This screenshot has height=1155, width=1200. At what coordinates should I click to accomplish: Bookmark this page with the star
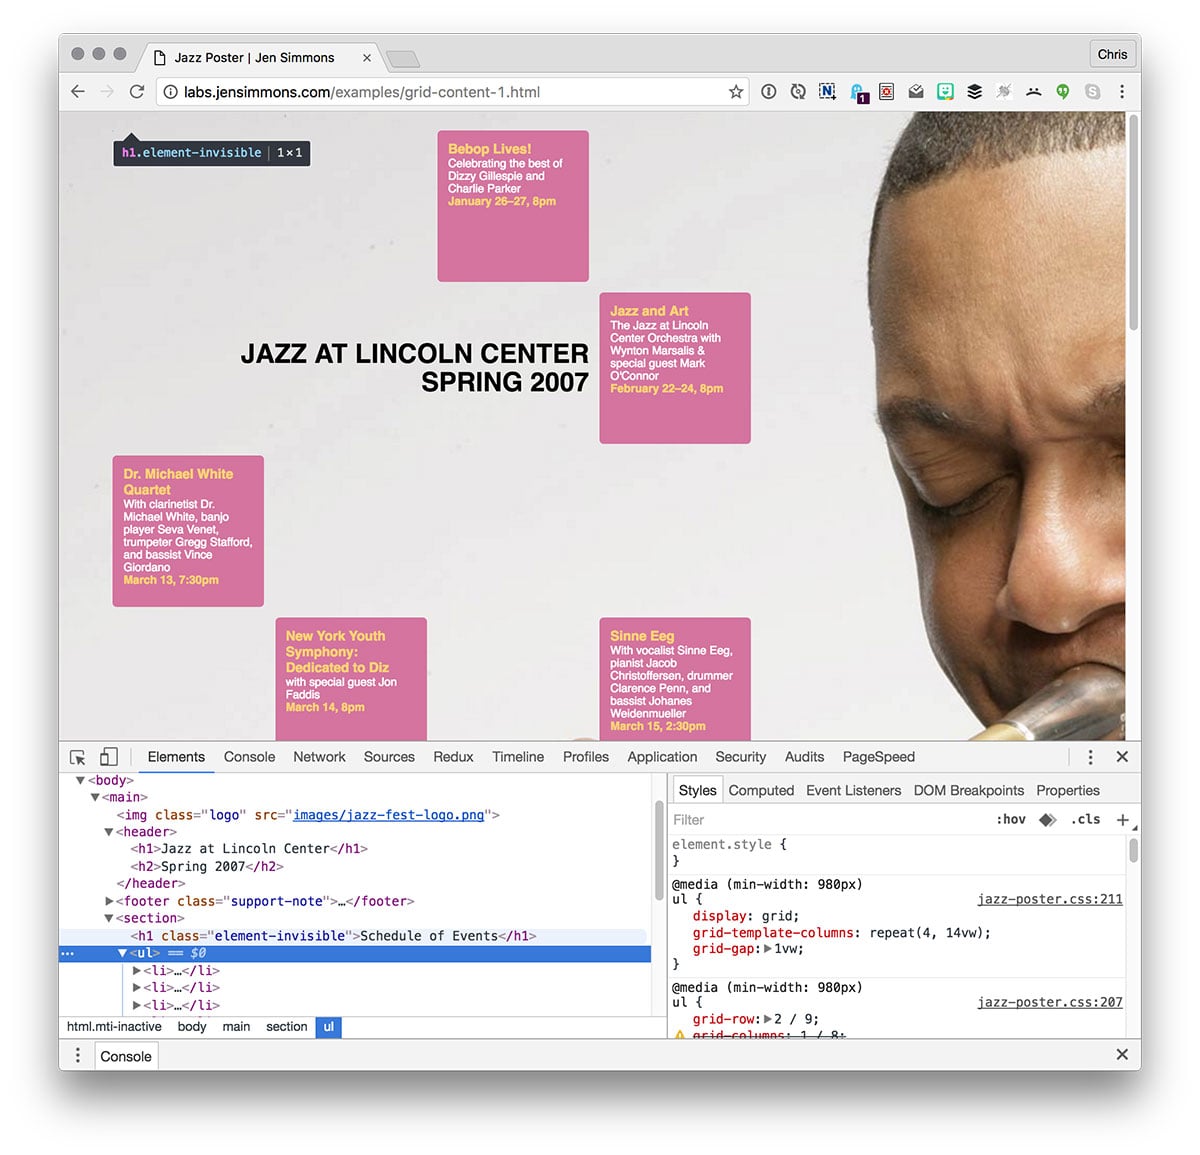(736, 92)
